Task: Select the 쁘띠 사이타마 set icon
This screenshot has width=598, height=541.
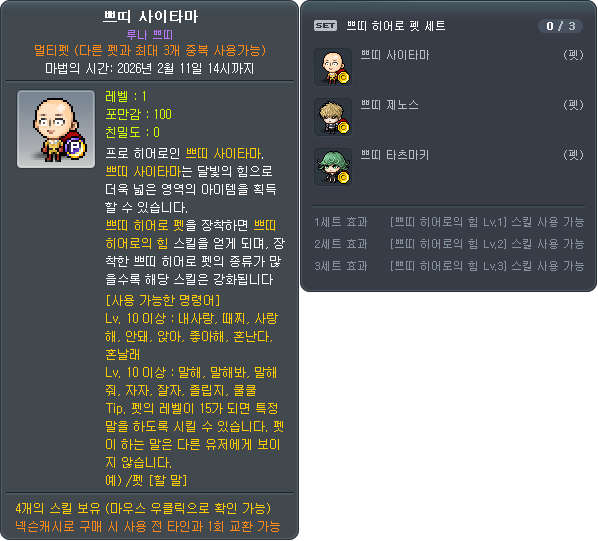Action: click(x=333, y=67)
